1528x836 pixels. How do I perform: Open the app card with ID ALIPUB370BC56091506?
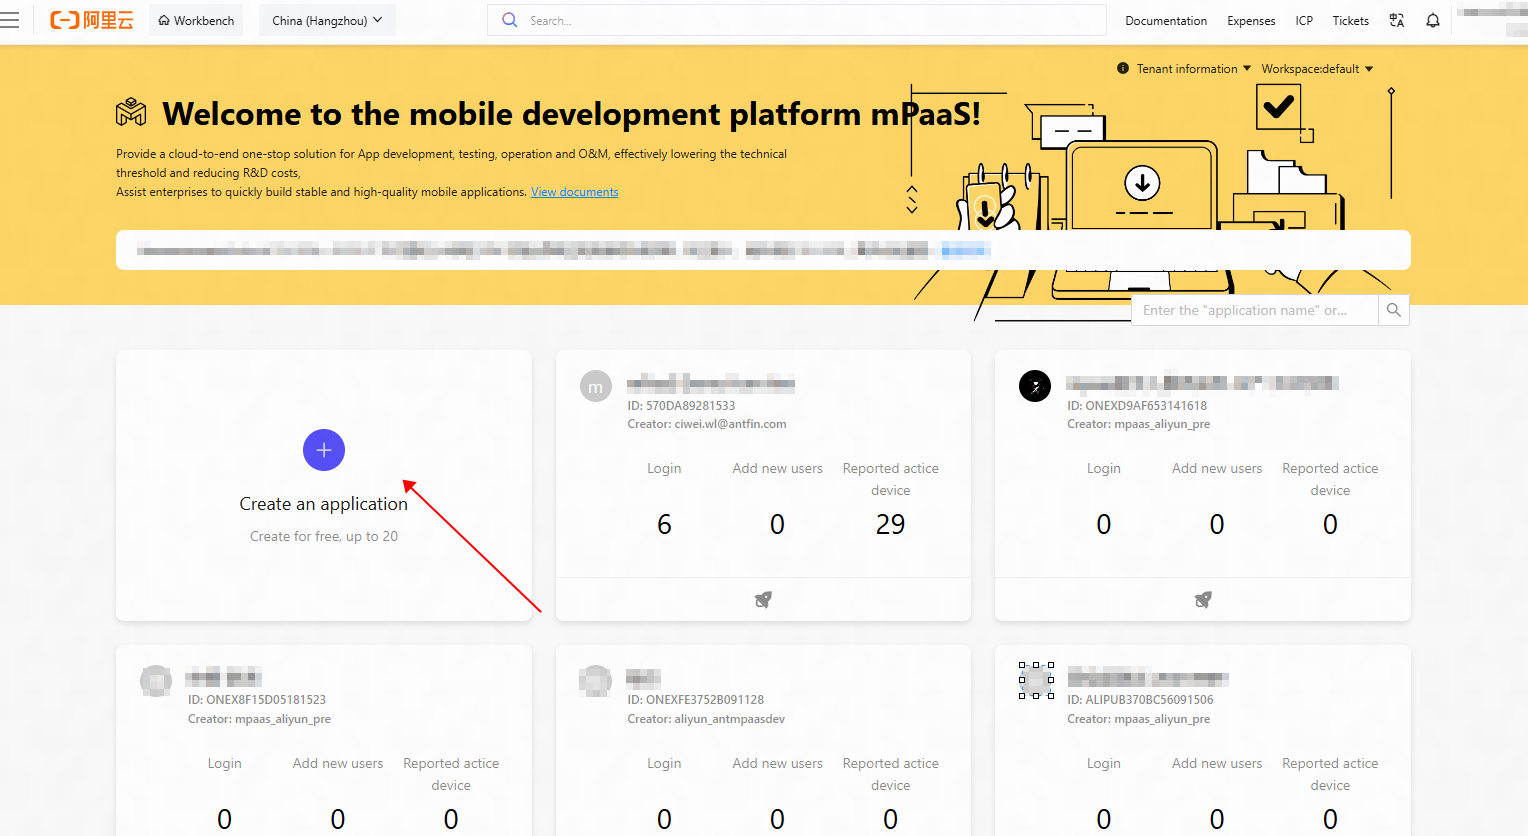click(x=1203, y=740)
